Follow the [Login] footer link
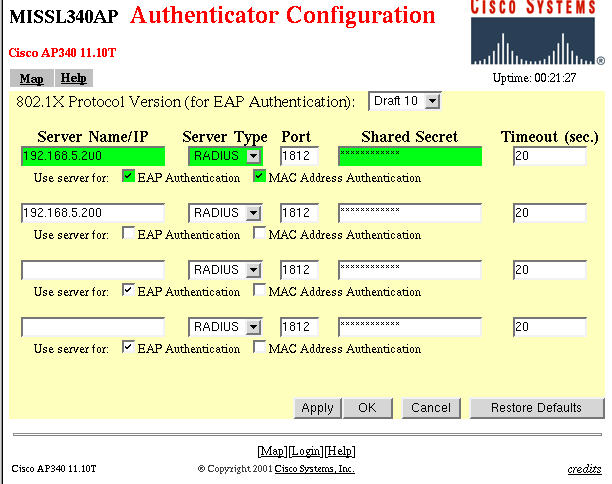 point(306,452)
